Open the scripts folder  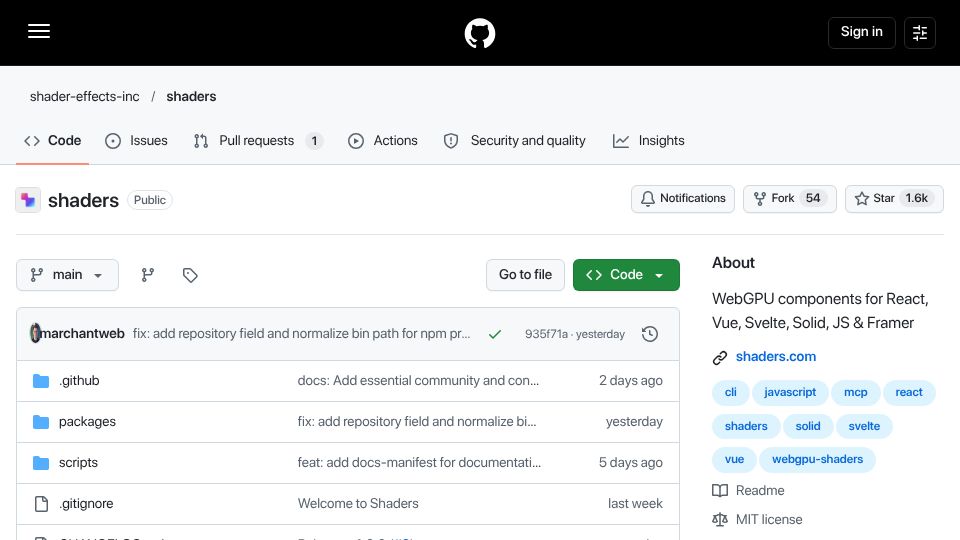[x=78, y=463]
